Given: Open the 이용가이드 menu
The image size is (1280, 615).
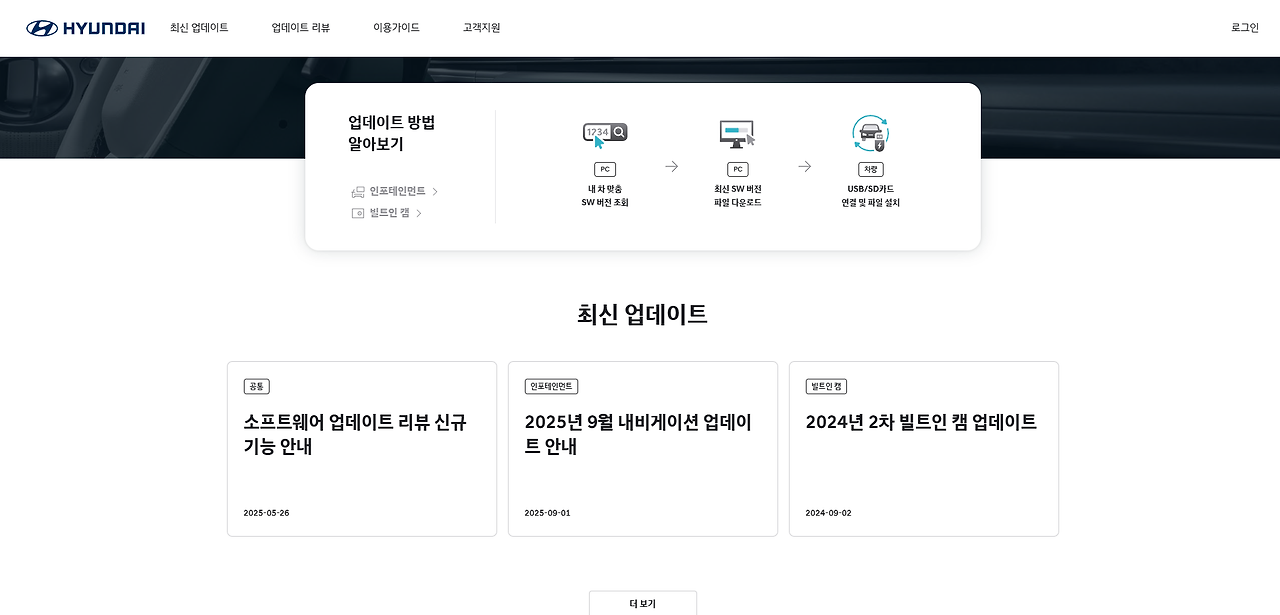Looking at the screenshot, I should 396,28.
